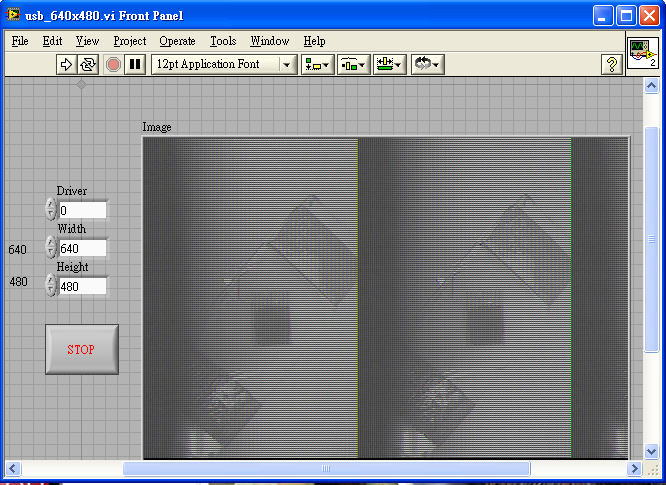Image resolution: width=666 pixels, height=485 pixels.
Task: Click the Height label
Action: (x=72, y=267)
